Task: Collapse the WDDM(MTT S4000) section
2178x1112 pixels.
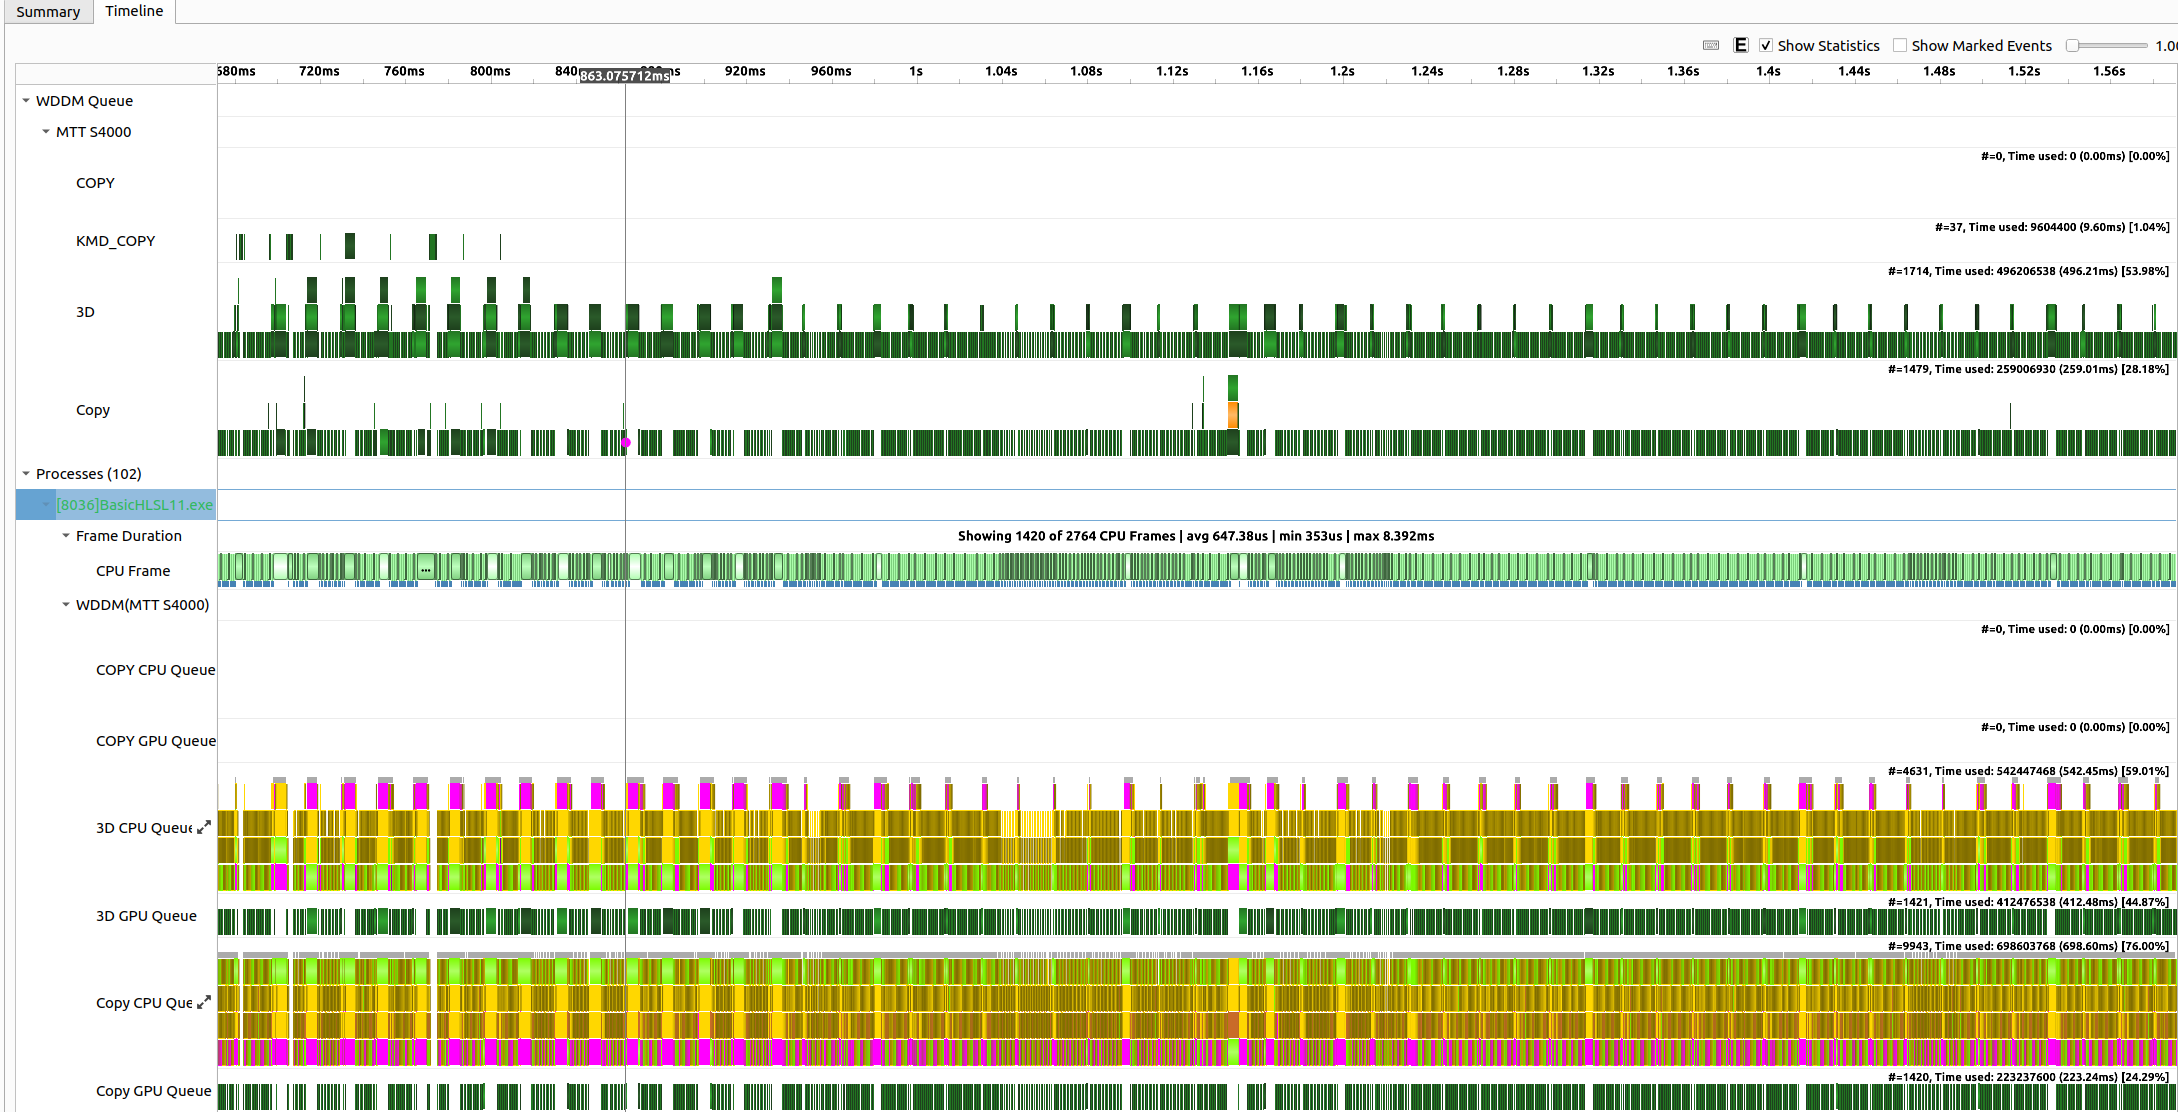Action: [x=66, y=605]
